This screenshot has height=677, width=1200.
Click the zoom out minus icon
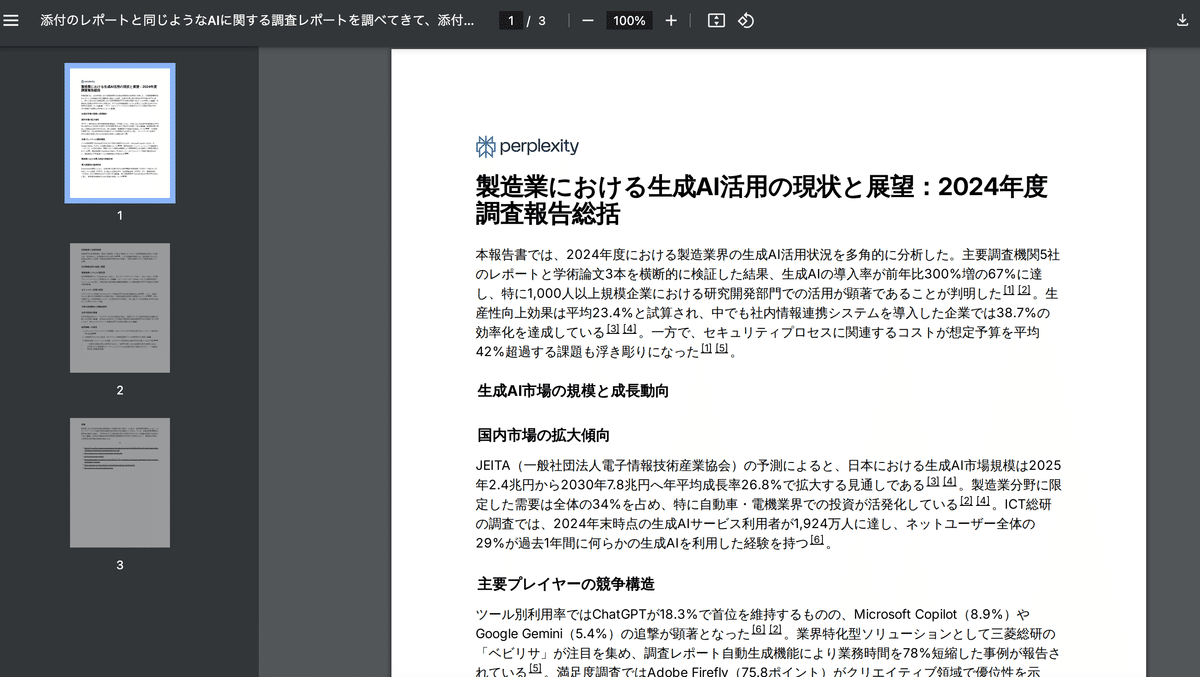(587, 21)
